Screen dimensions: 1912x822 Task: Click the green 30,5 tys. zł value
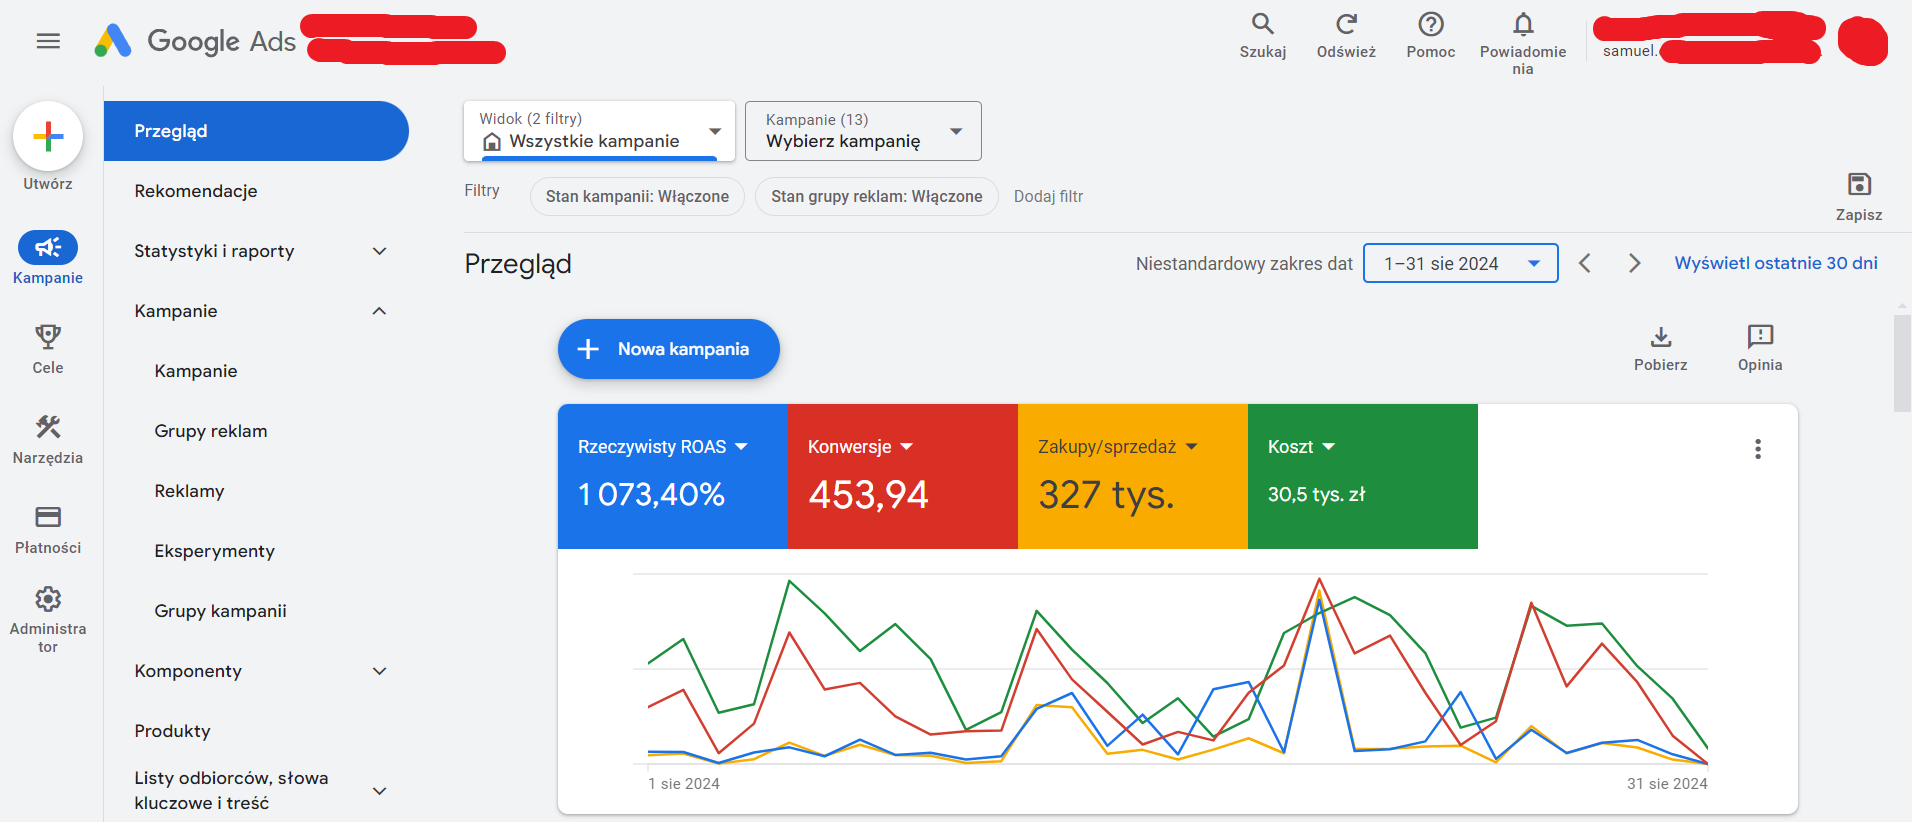tap(1316, 494)
